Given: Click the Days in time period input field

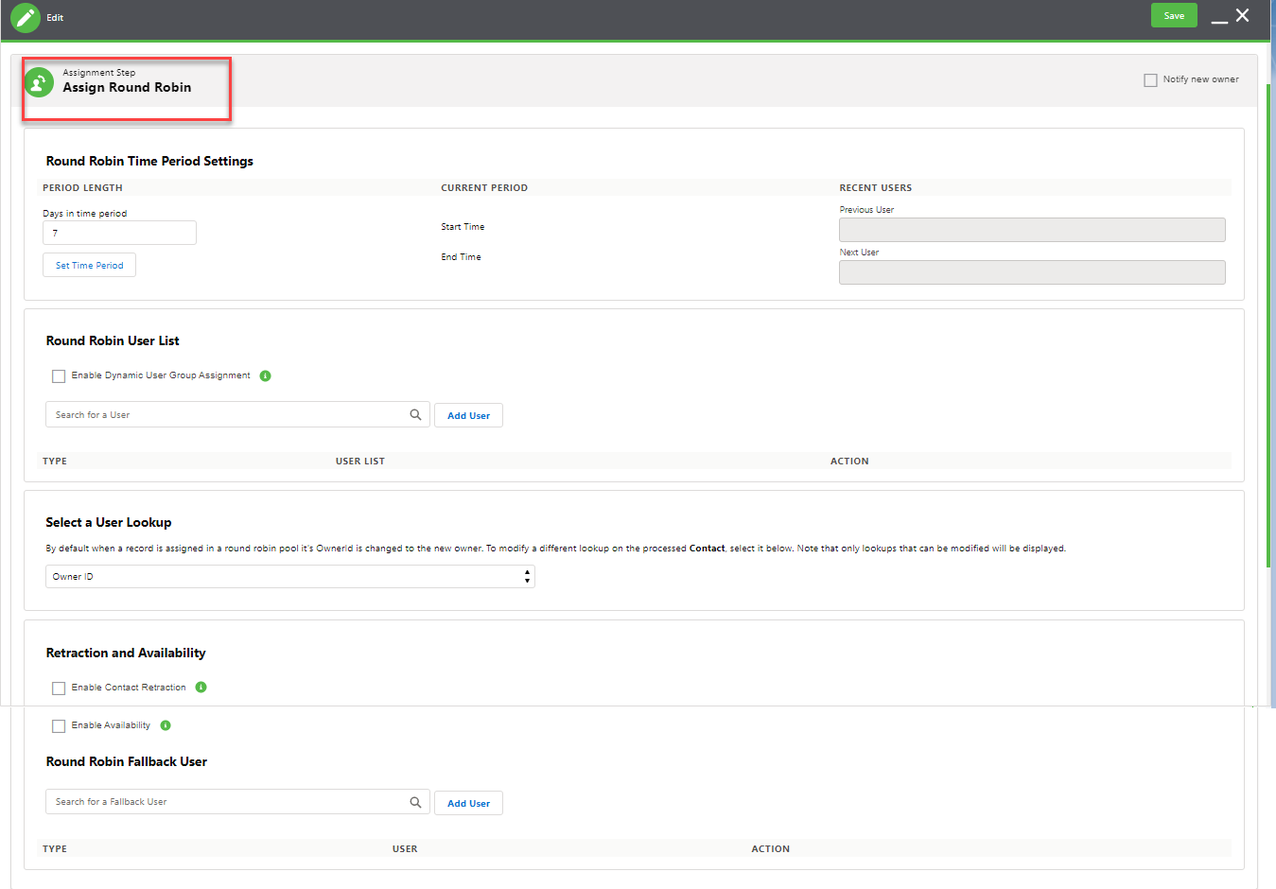Looking at the screenshot, I should coord(118,232).
